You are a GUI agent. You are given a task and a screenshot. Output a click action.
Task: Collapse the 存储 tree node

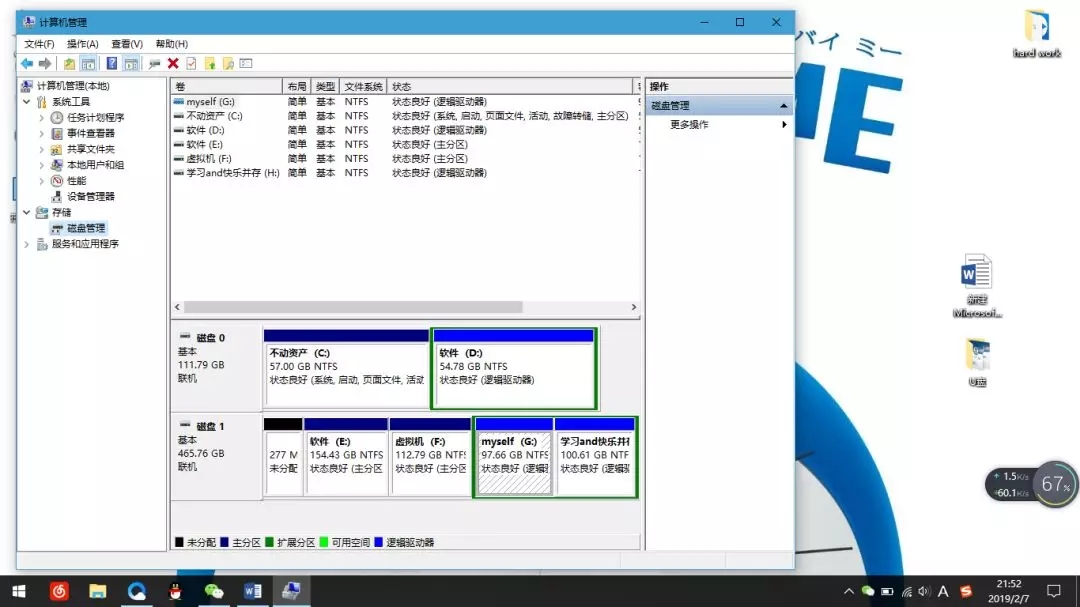coord(26,212)
